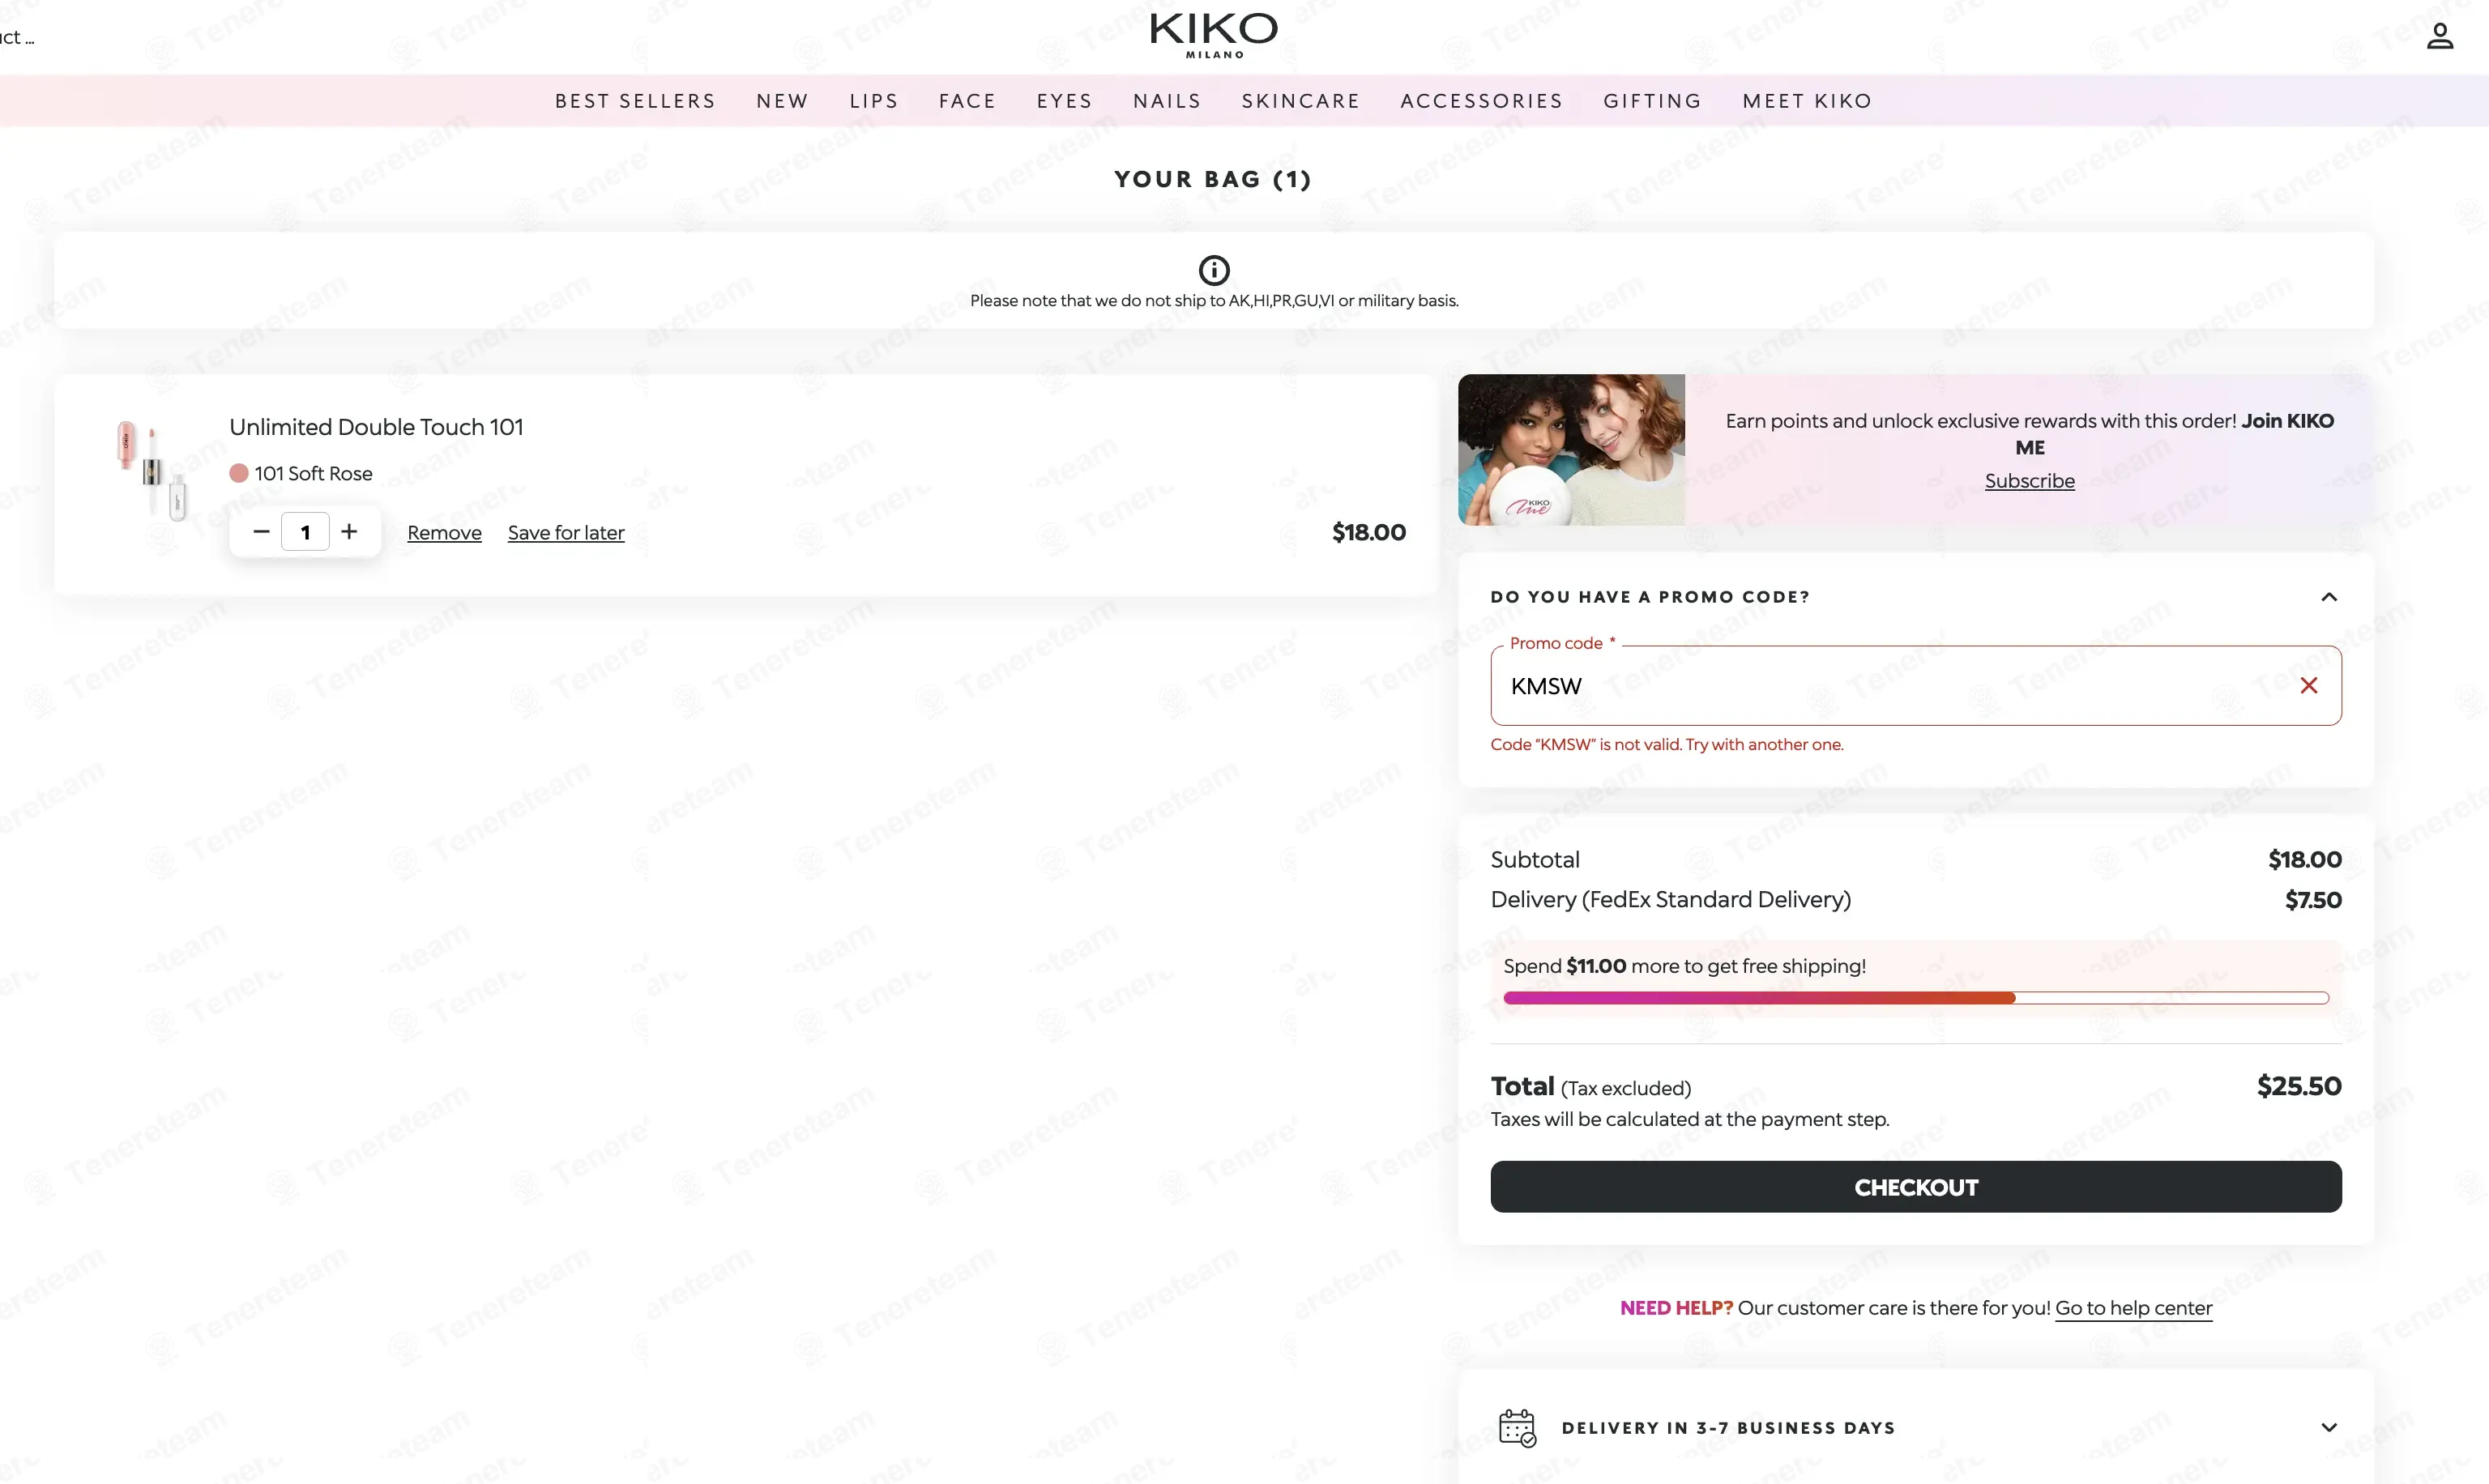Open the Nails menu

pyautogui.click(x=1167, y=101)
